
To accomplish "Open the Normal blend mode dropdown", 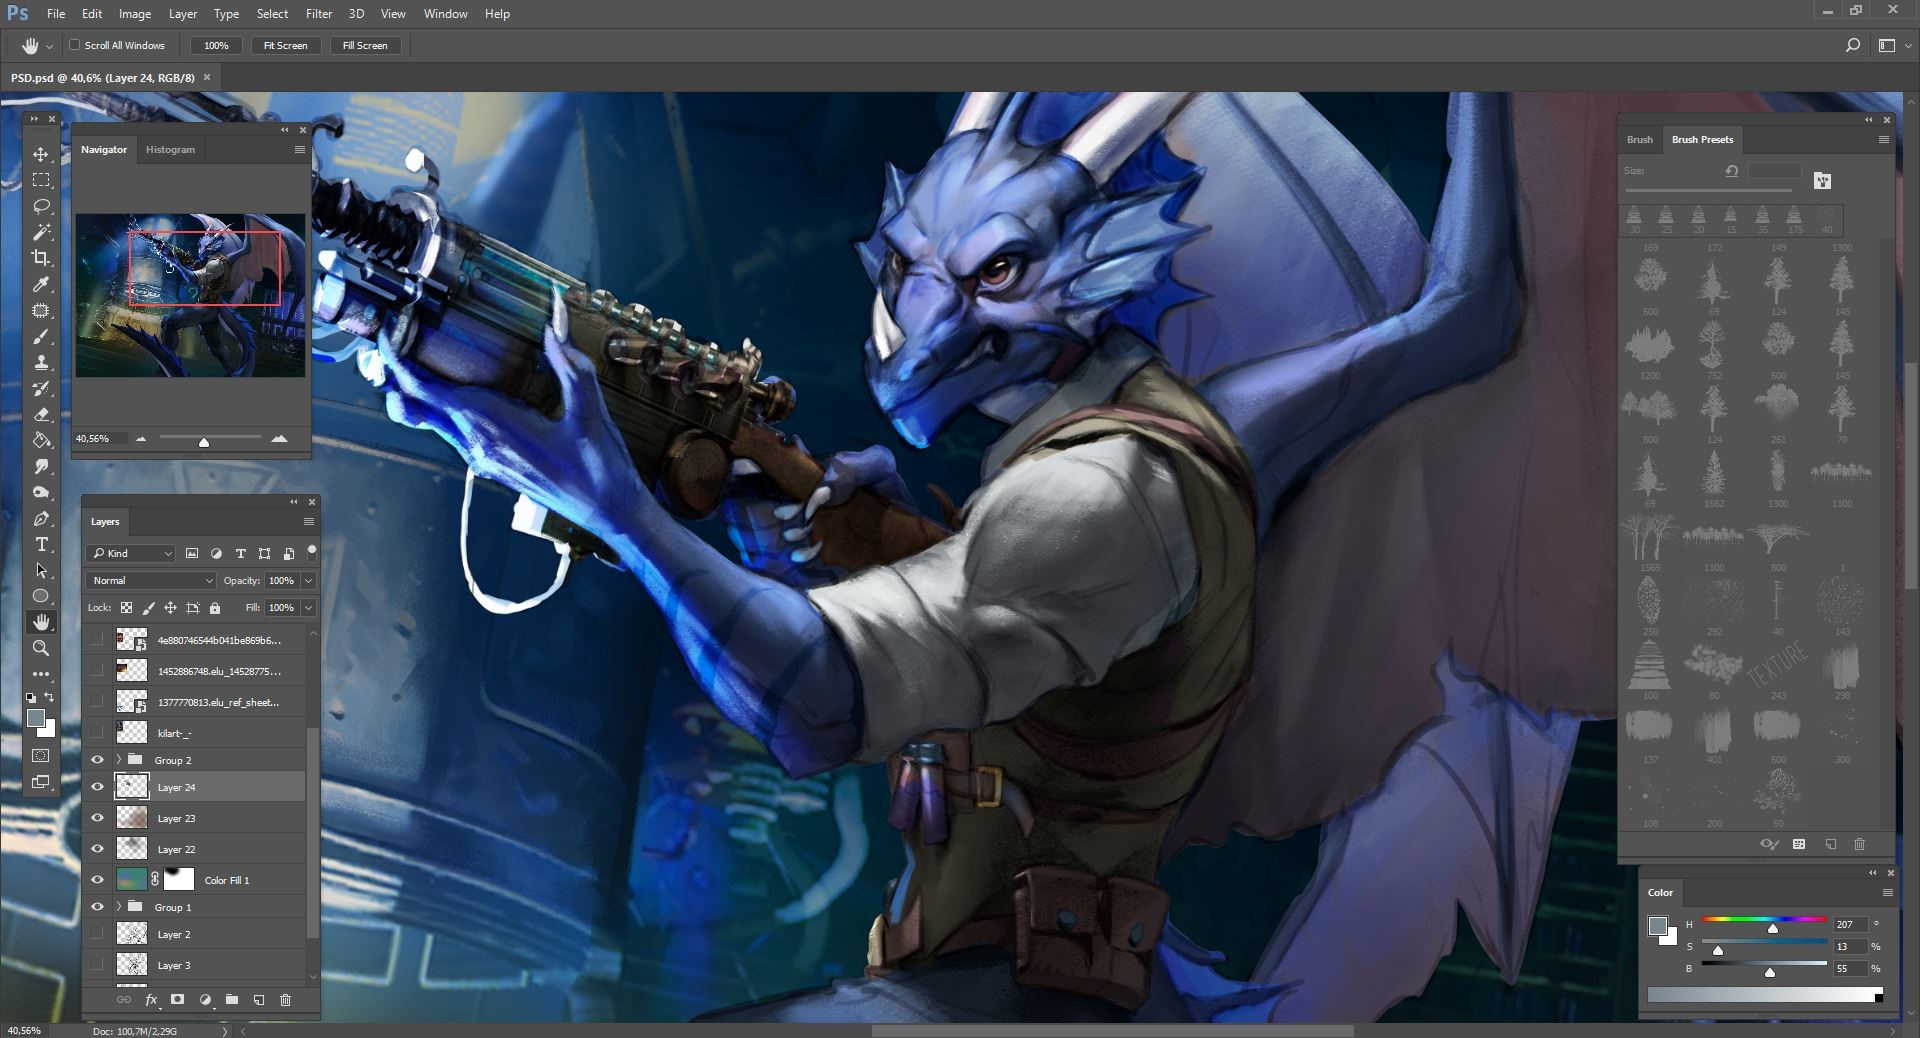I will pyautogui.click(x=151, y=580).
